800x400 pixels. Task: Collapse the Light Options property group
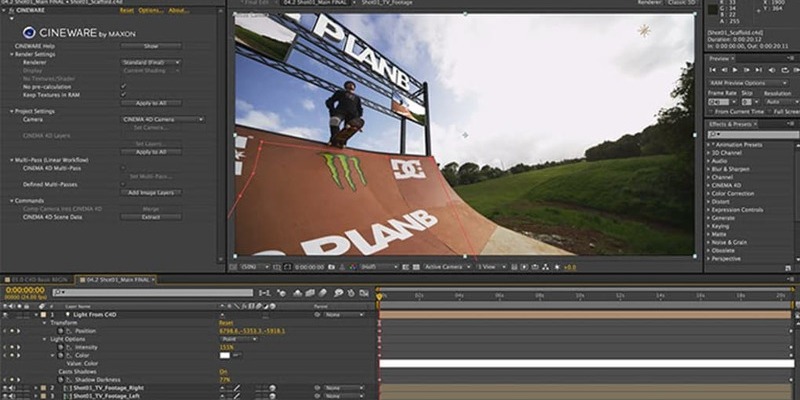(44, 339)
